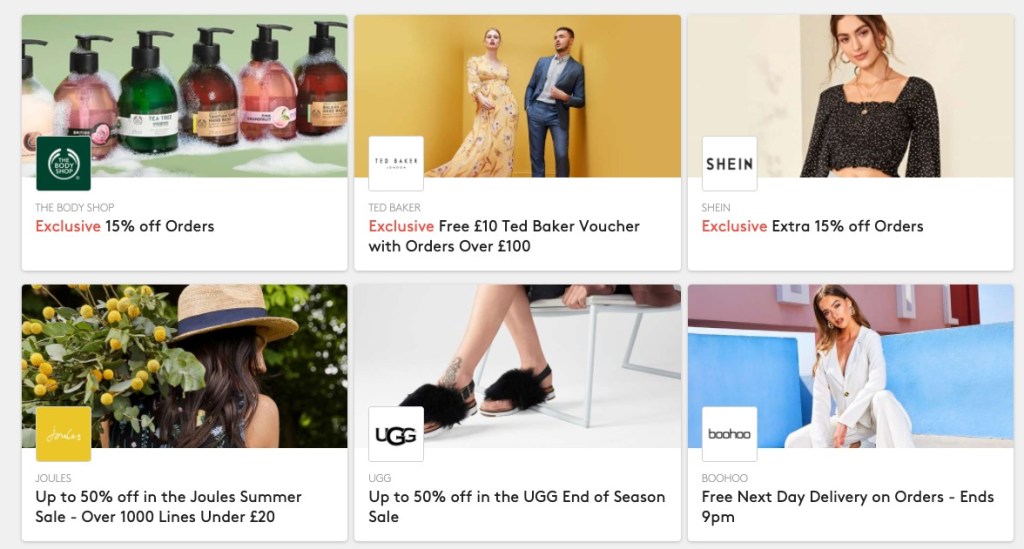This screenshot has width=1024, height=549.
Task: Click the SHEIN logo badge
Action: [729, 164]
